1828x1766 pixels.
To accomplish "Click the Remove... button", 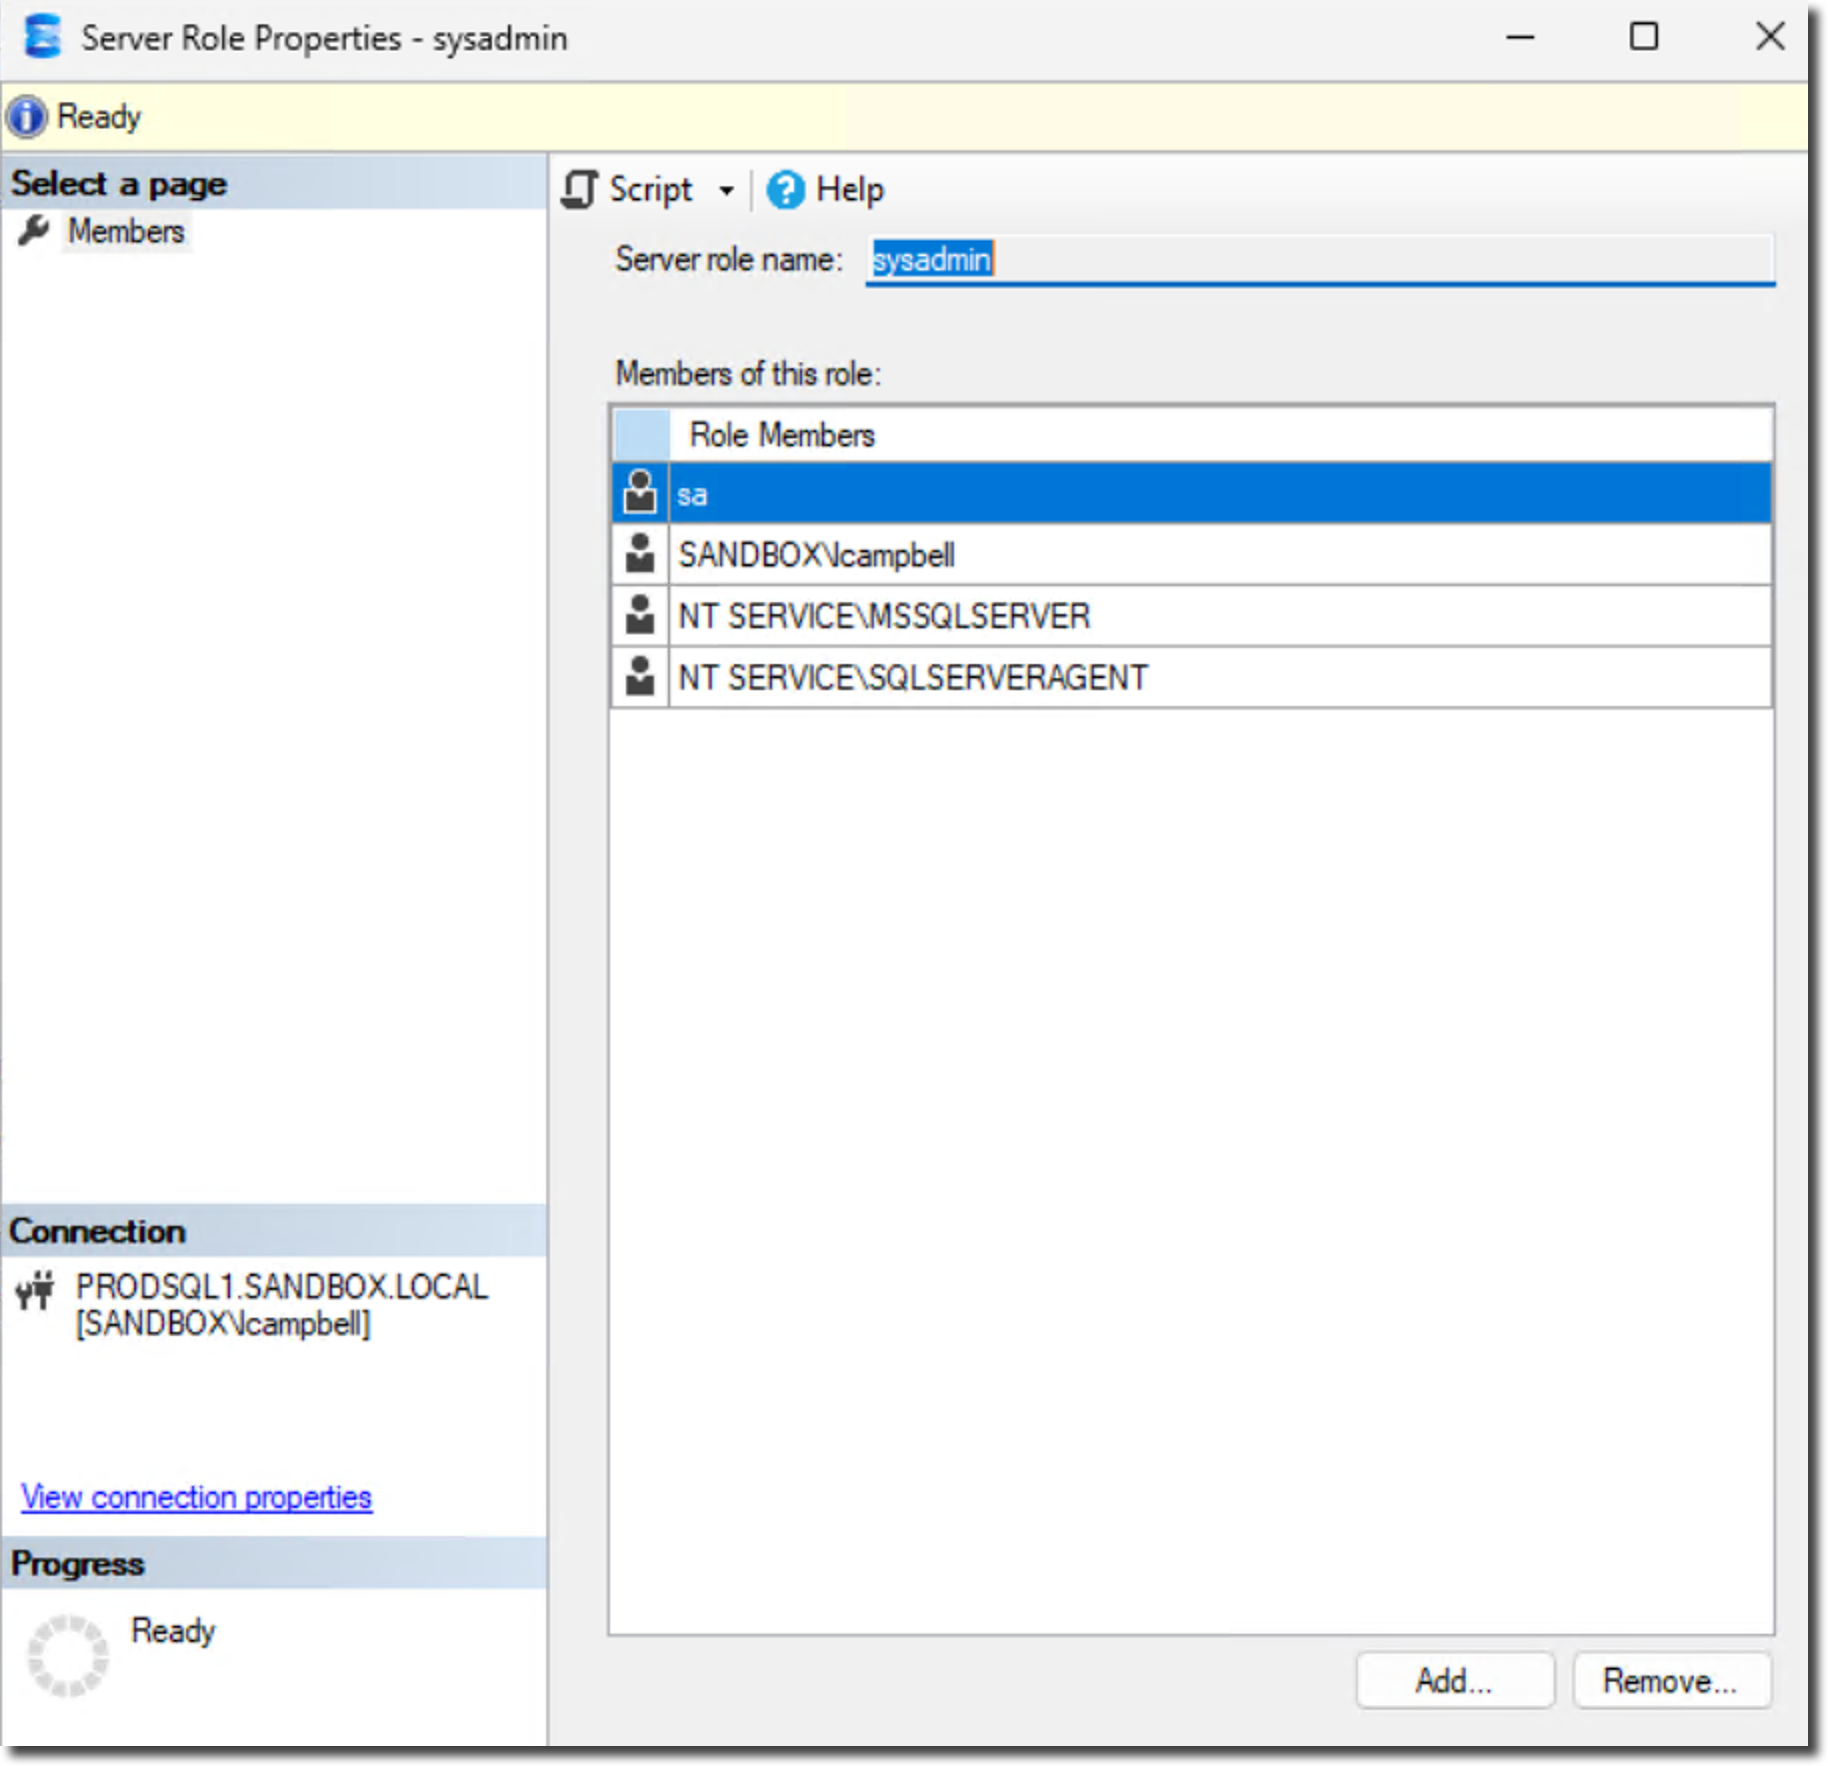I will point(1671,1681).
